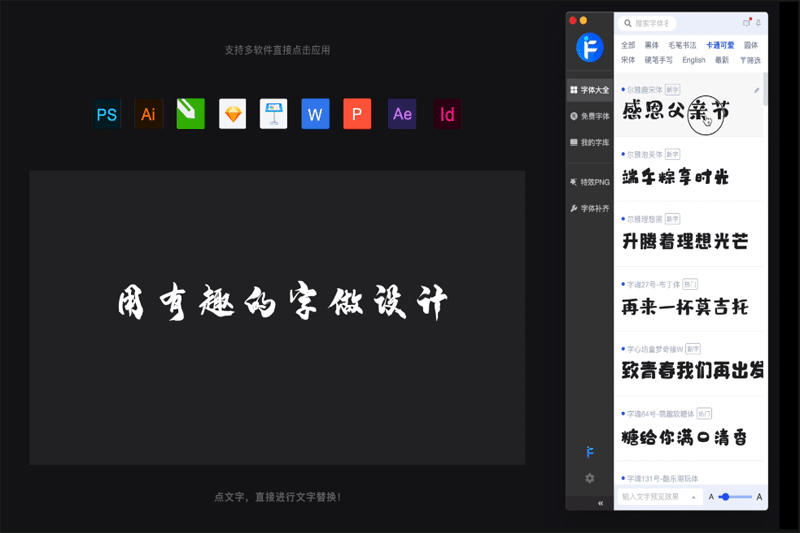Click the Keynote presentation app icon
The width and height of the screenshot is (800, 533).
273,114
